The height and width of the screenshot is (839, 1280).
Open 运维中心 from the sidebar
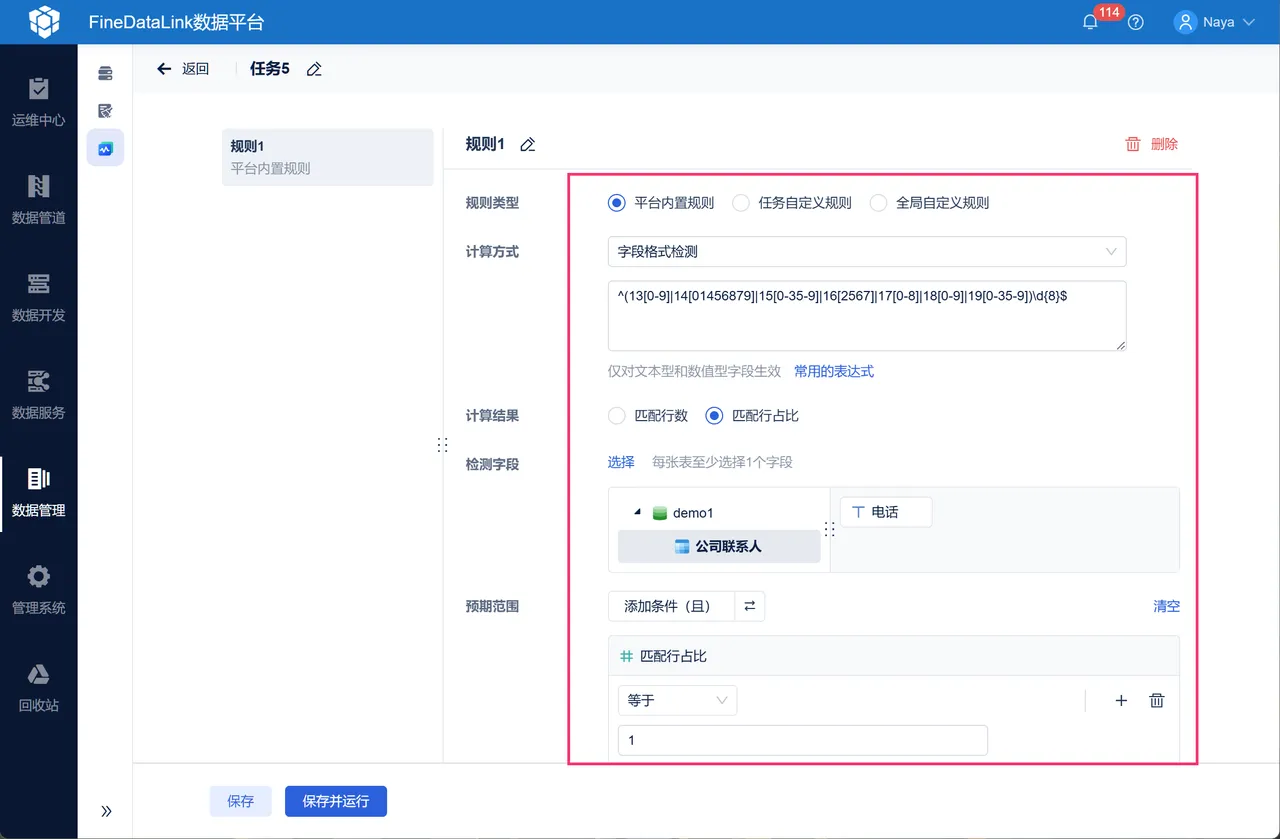click(38, 102)
